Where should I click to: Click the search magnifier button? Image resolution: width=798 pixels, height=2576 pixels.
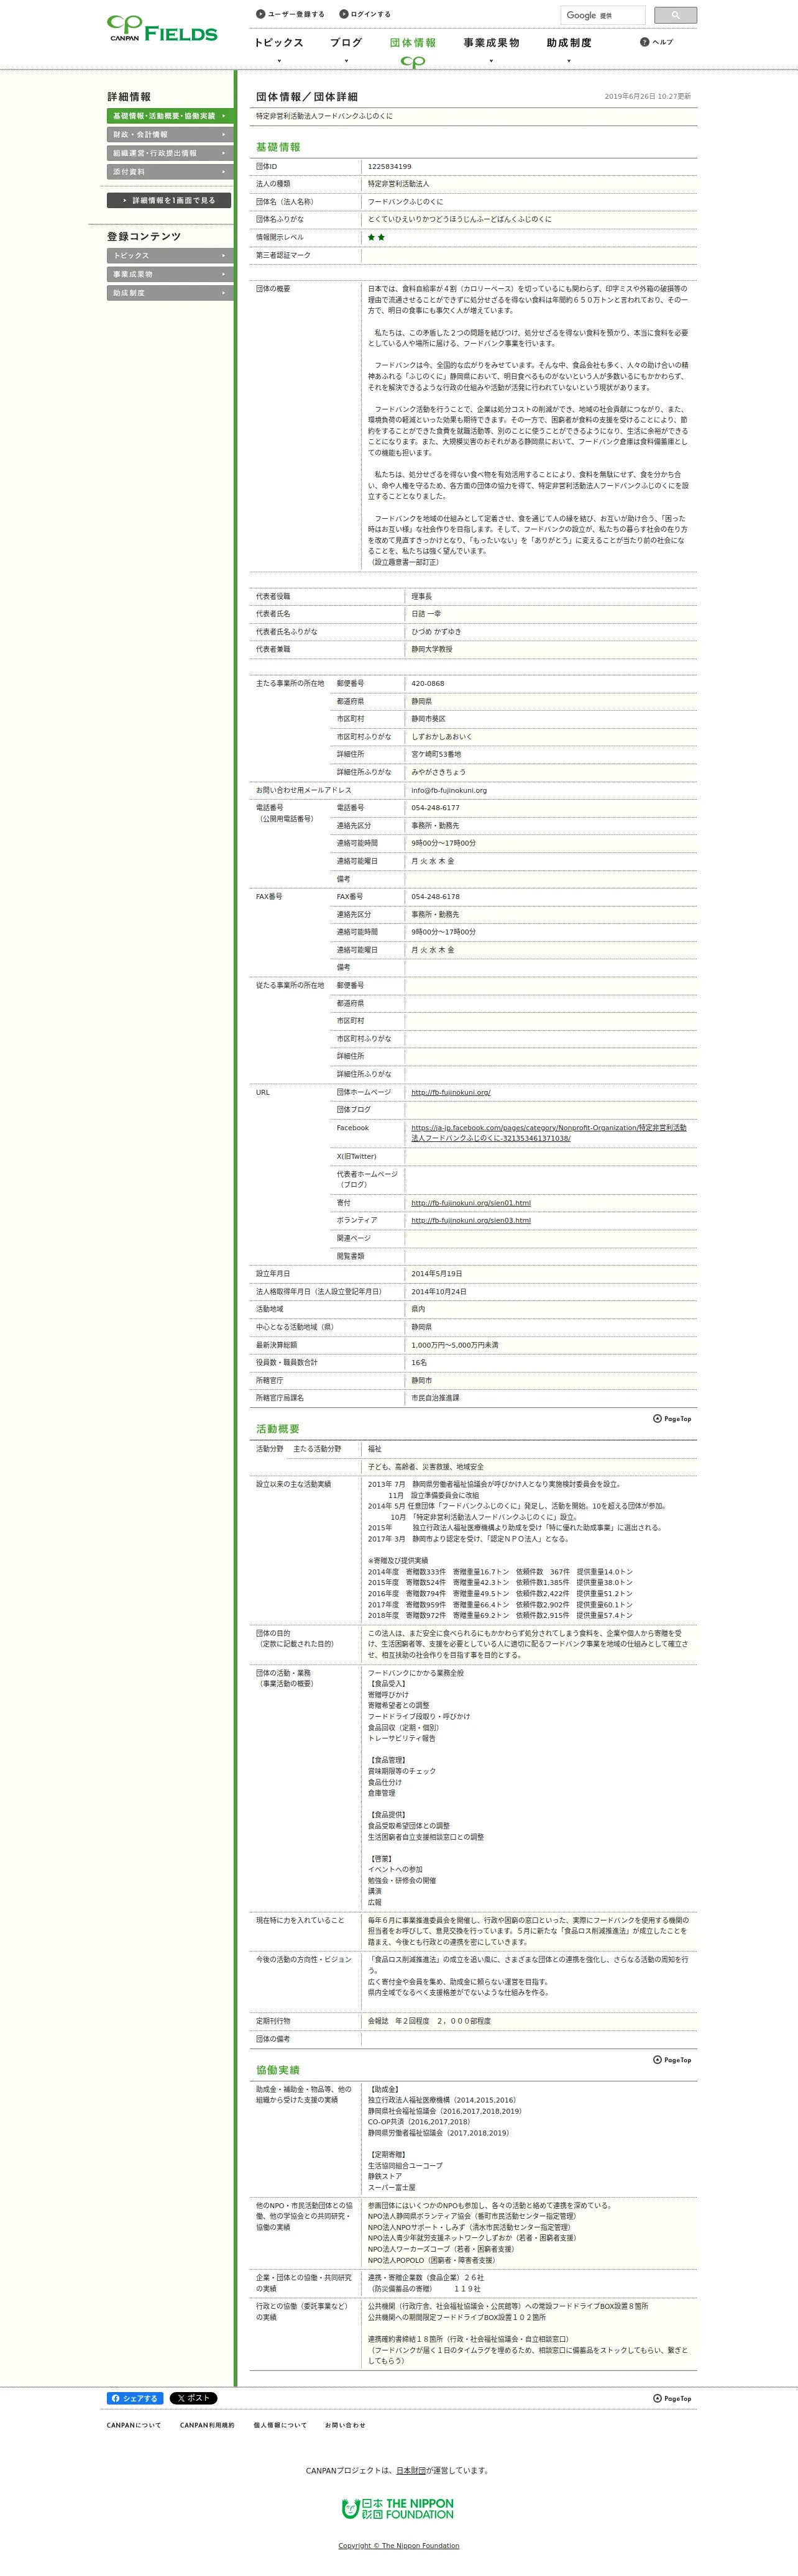tap(675, 15)
